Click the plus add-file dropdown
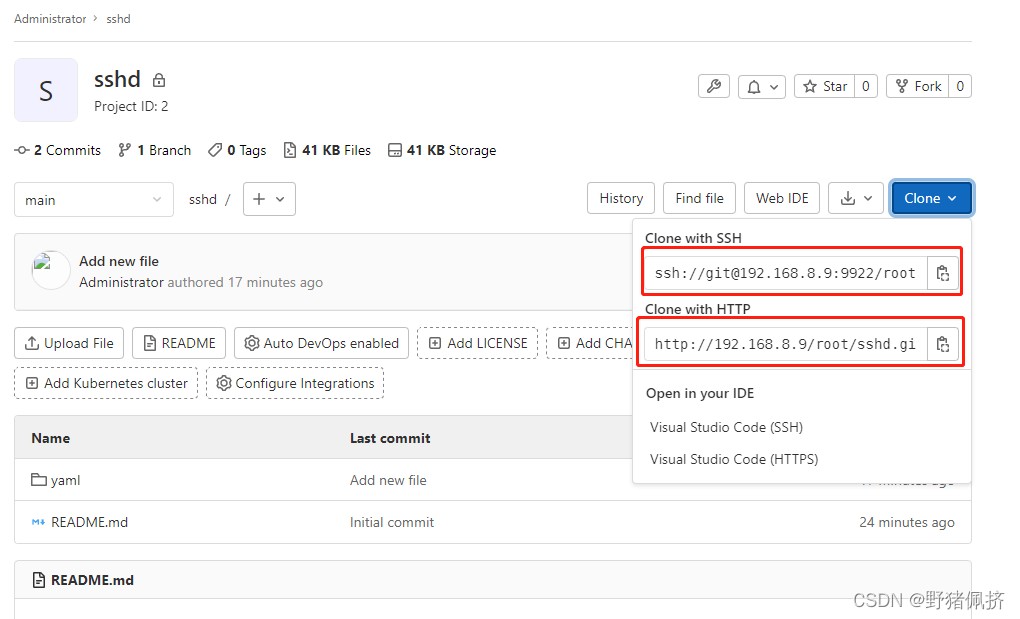This screenshot has width=1020, height=619. pos(268,199)
